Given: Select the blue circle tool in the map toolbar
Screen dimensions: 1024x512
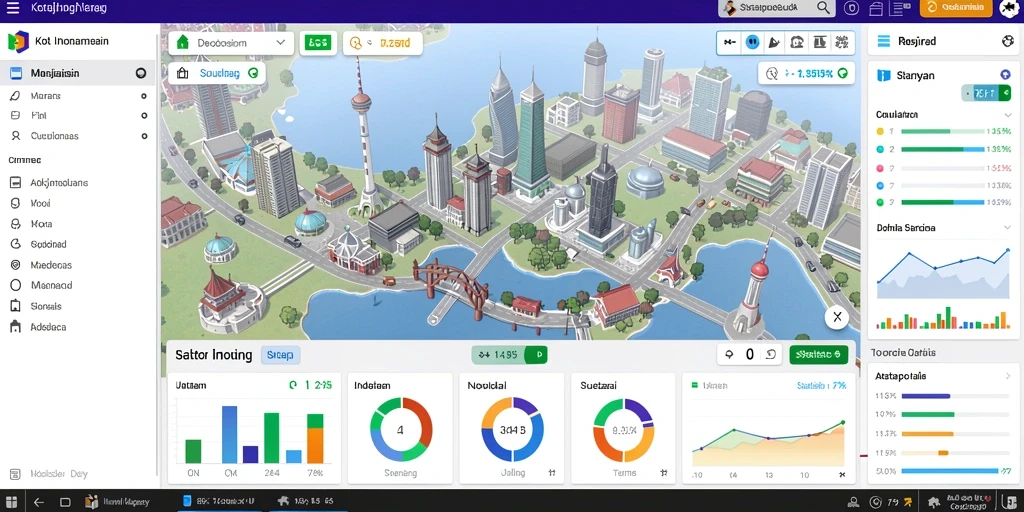Looking at the screenshot, I should 752,42.
